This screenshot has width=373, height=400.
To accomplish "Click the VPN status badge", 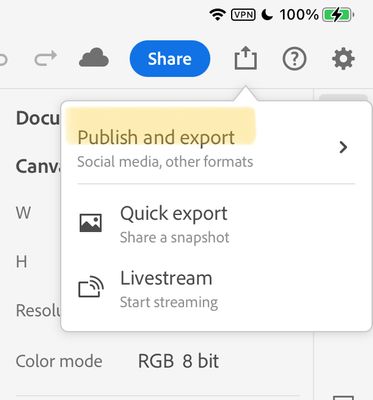I will pyautogui.click(x=243, y=15).
